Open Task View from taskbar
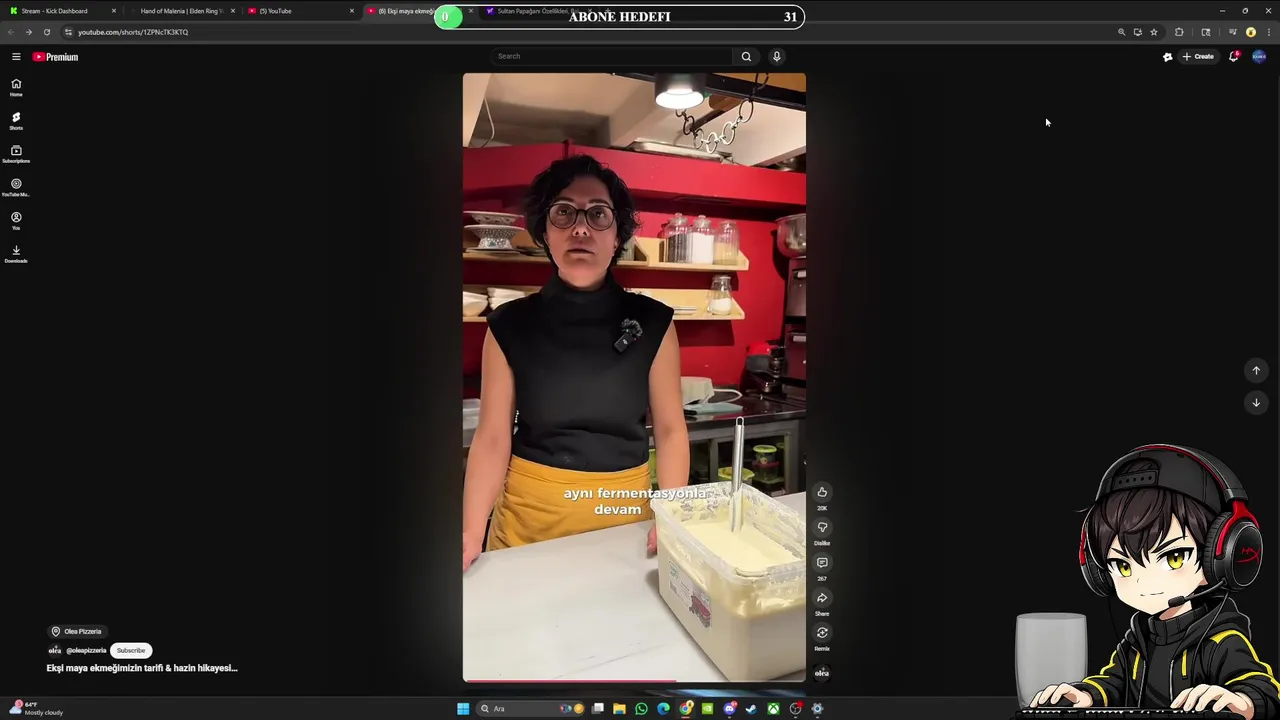Screen dimensions: 1280x720 [597, 709]
